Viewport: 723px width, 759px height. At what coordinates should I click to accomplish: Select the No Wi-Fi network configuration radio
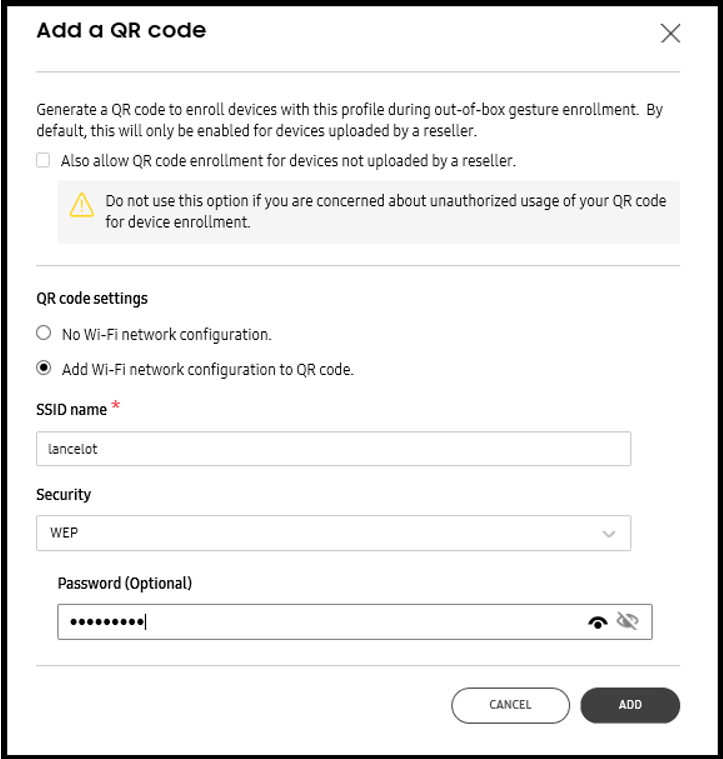pyautogui.click(x=44, y=333)
